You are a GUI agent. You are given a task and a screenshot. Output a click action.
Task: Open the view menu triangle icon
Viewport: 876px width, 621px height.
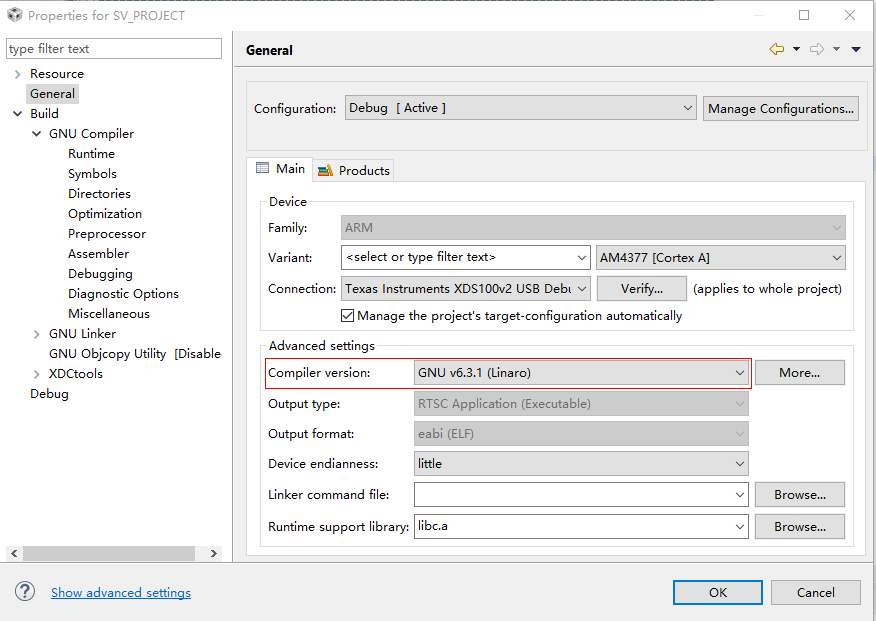click(x=856, y=49)
